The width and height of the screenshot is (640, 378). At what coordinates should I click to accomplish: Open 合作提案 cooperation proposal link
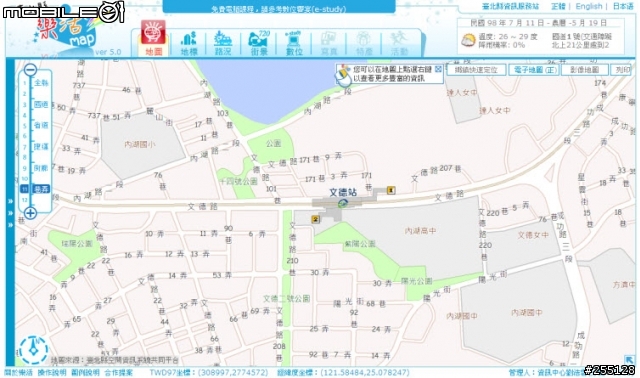[x=119, y=373]
